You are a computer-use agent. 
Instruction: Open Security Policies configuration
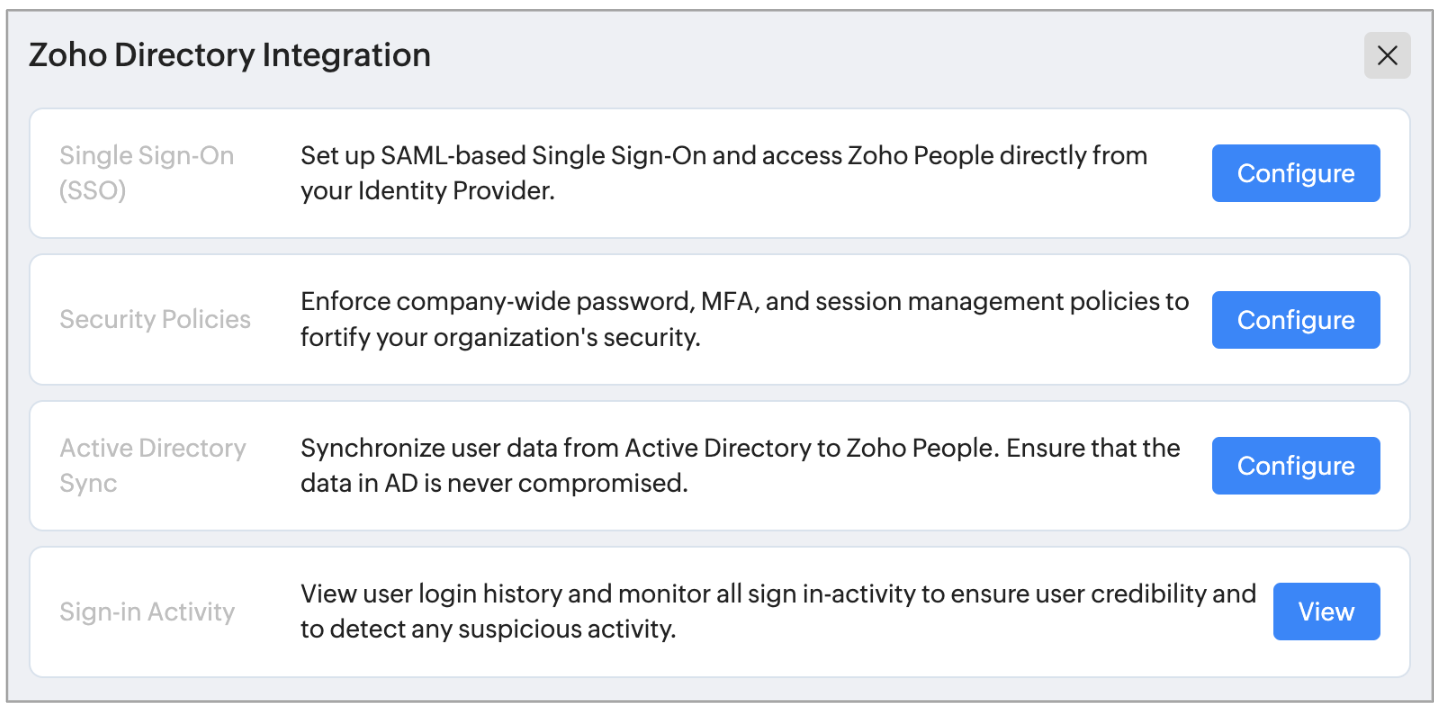(x=1295, y=320)
